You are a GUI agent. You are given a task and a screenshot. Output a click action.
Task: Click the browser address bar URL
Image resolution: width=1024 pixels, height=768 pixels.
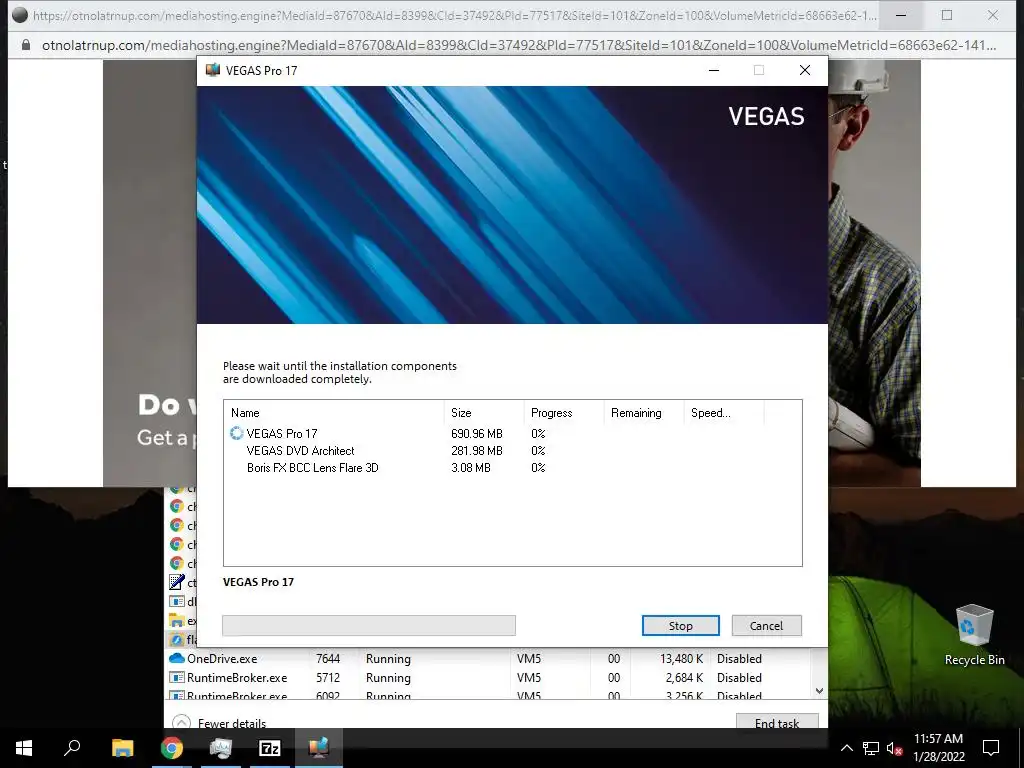[519, 45]
